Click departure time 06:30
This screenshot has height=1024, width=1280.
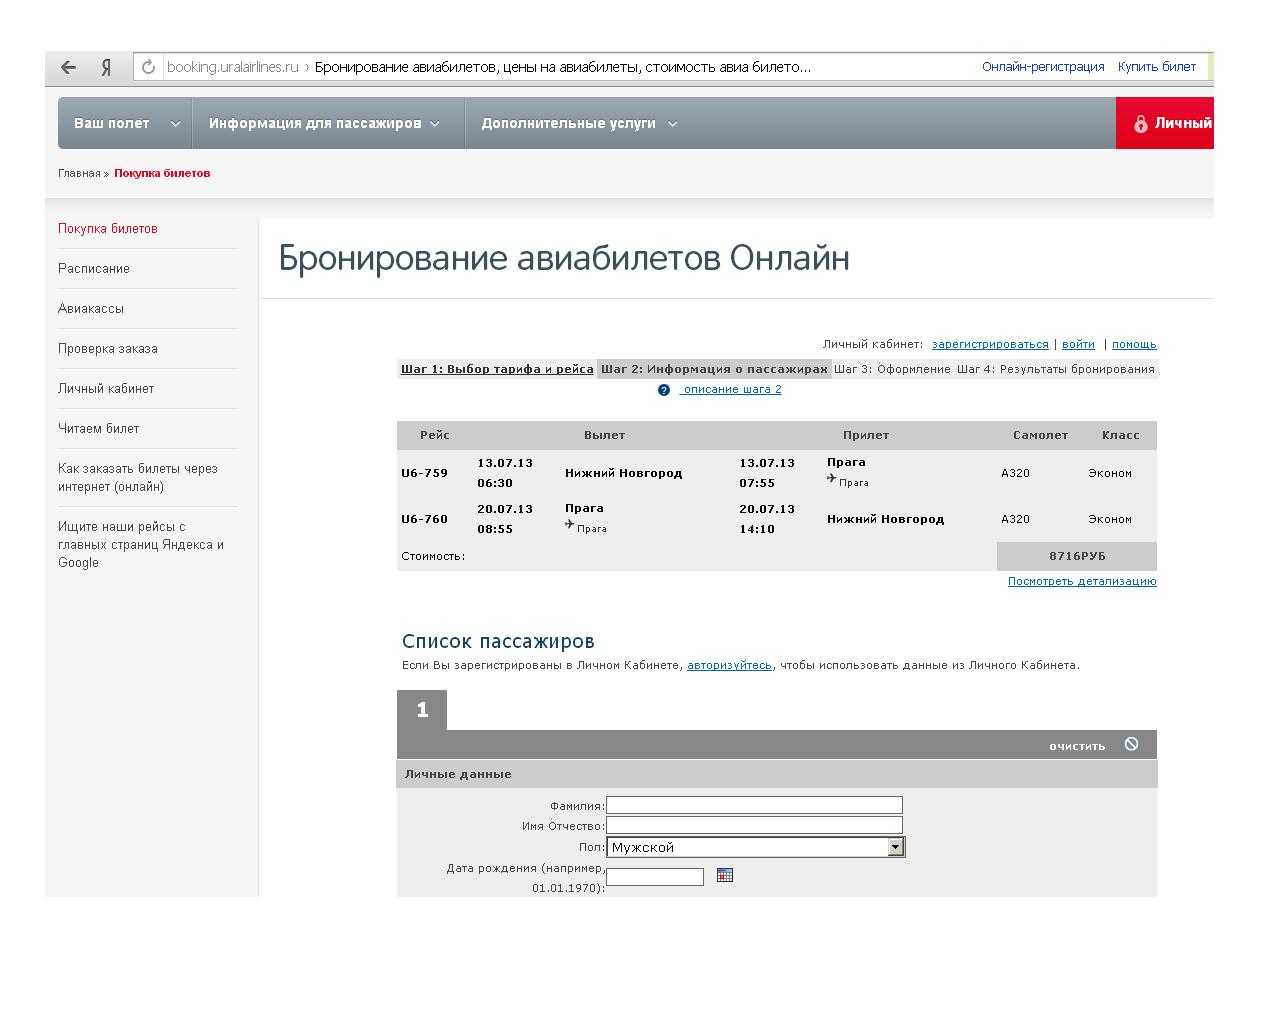point(495,483)
